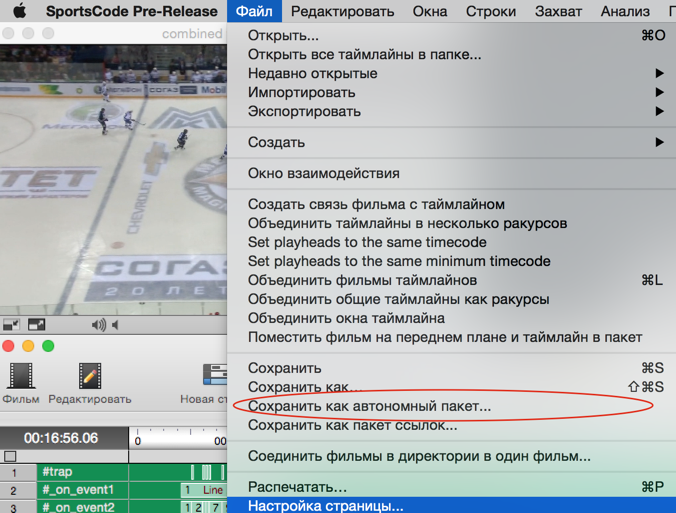Image resolution: width=676 pixels, height=513 pixels.
Task: Open the Захват menu
Action: click(x=558, y=11)
